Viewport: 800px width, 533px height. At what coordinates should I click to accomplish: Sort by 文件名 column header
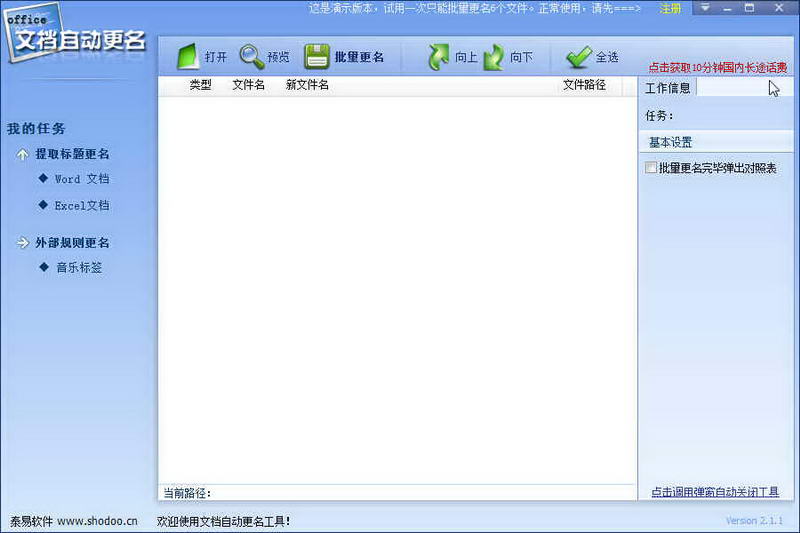[248, 85]
